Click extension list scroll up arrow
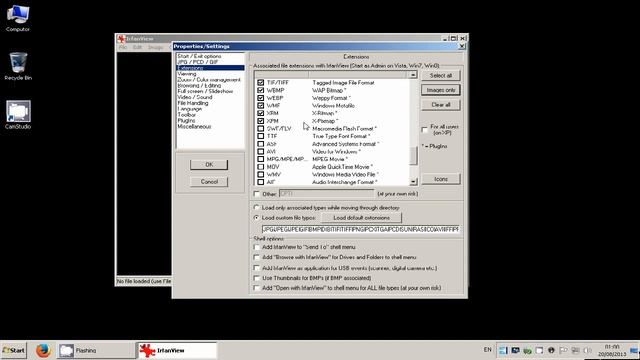Viewport: 640px width, 360px height. pyautogui.click(x=413, y=75)
